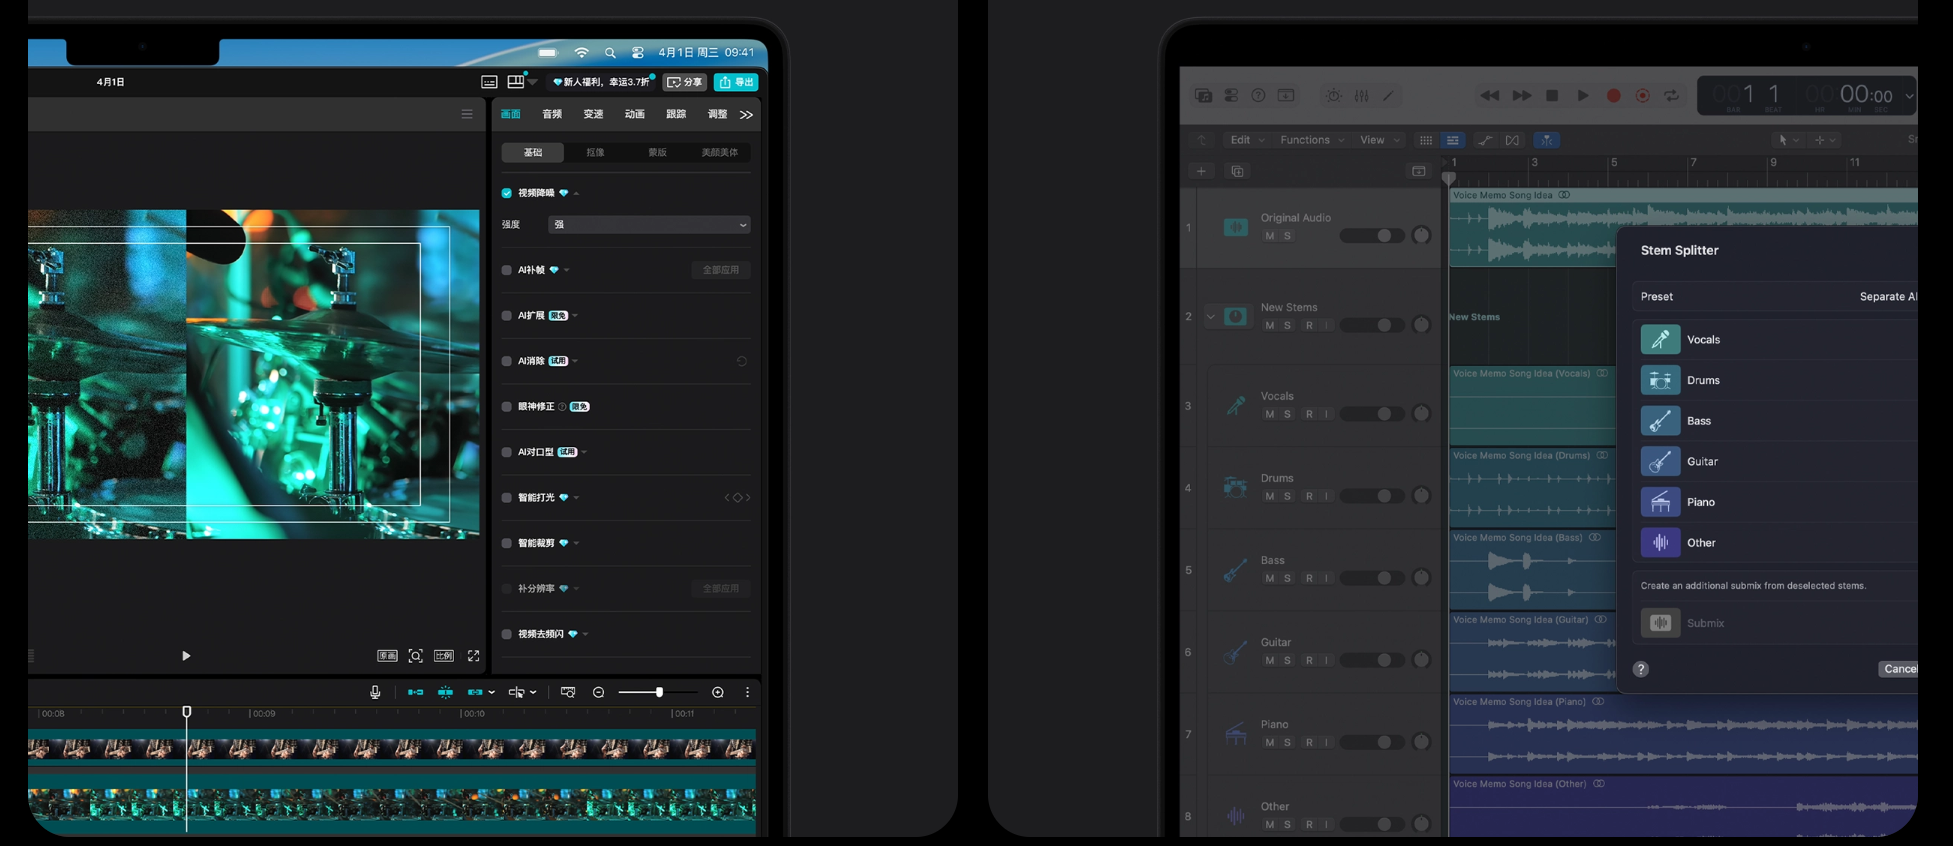The width and height of the screenshot is (1953, 846).
Task: Toggle the Cycle loop icon in transport
Action: click(x=1671, y=96)
